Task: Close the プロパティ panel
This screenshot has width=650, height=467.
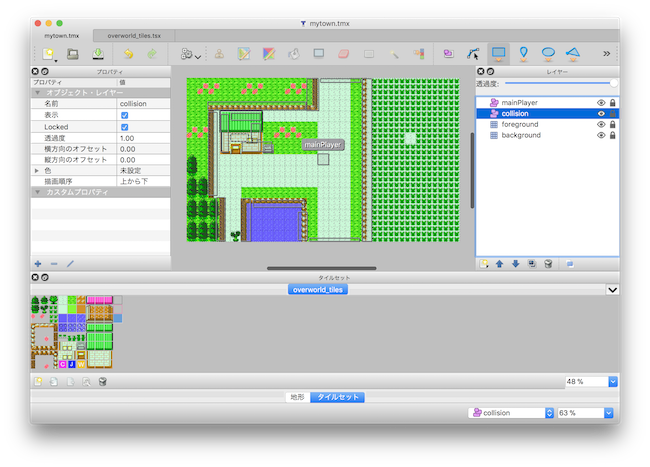Action: [x=35, y=71]
